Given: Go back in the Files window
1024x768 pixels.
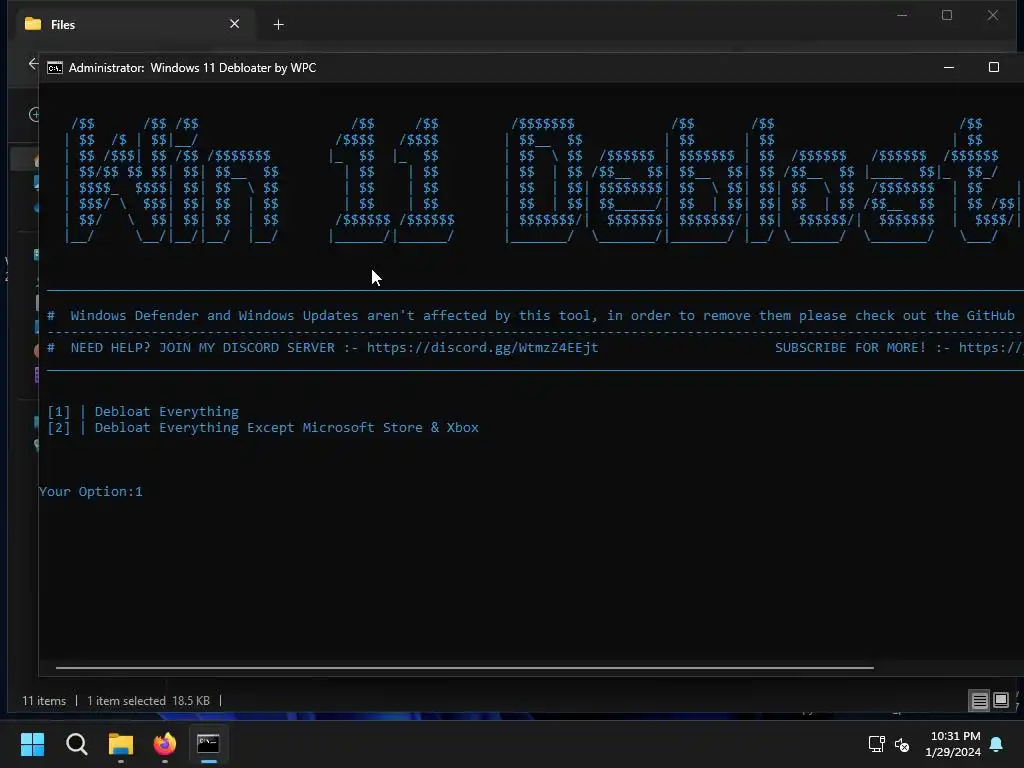Looking at the screenshot, I should (x=33, y=63).
